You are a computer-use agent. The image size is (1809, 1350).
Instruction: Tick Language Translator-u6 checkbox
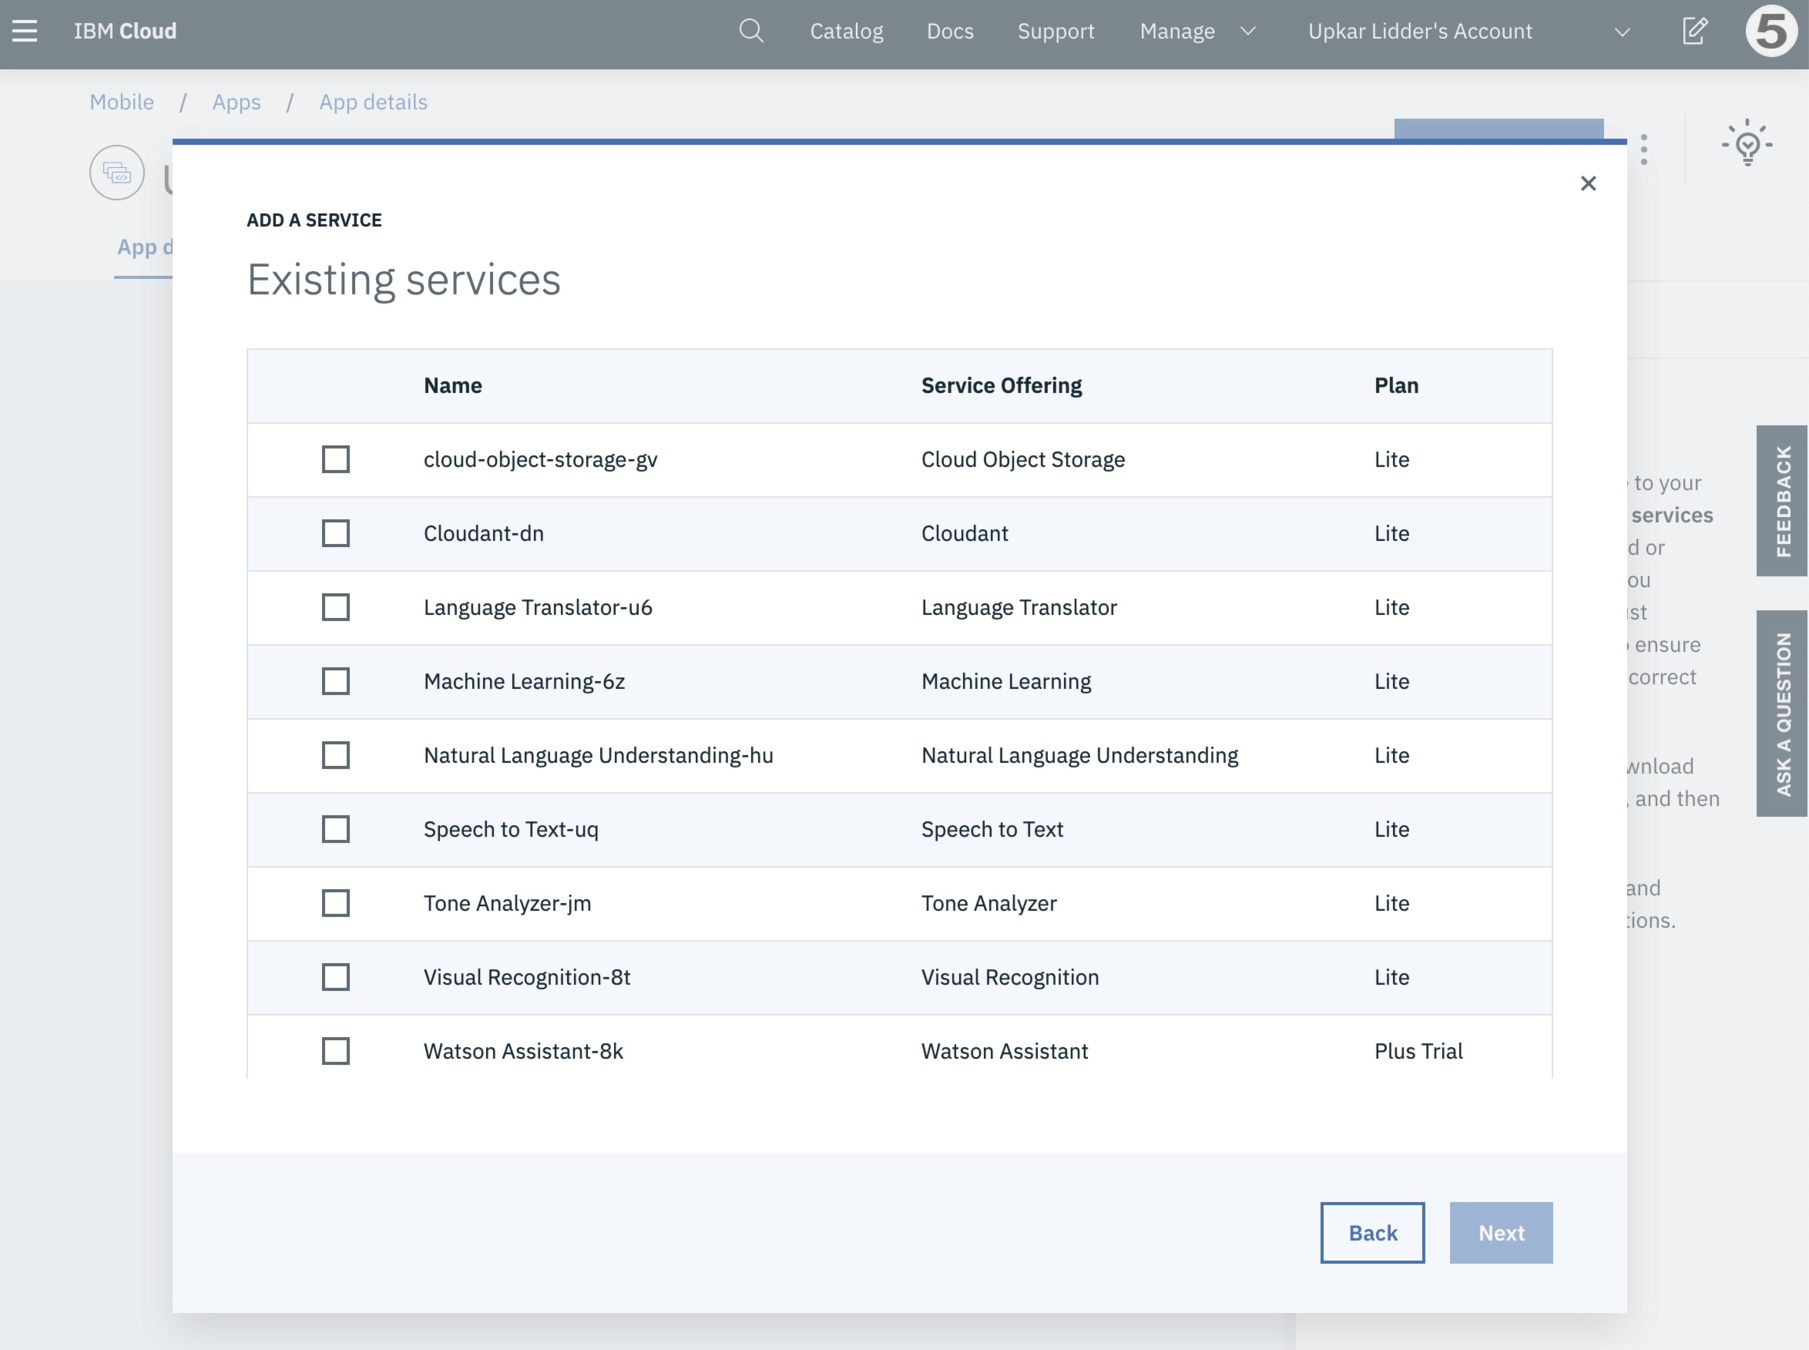[336, 607]
